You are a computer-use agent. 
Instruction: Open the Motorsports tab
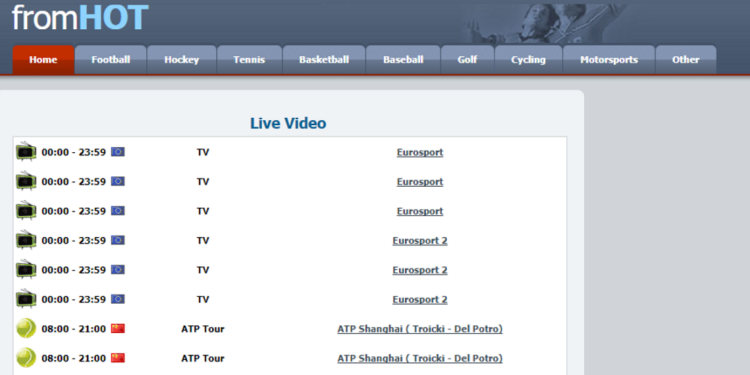pos(609,60)
